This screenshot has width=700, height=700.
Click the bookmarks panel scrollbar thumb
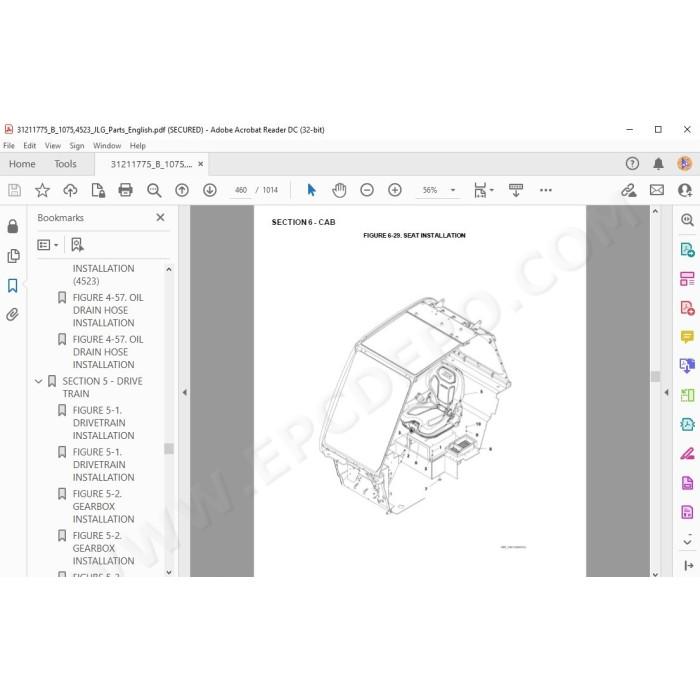click(169, 448)
